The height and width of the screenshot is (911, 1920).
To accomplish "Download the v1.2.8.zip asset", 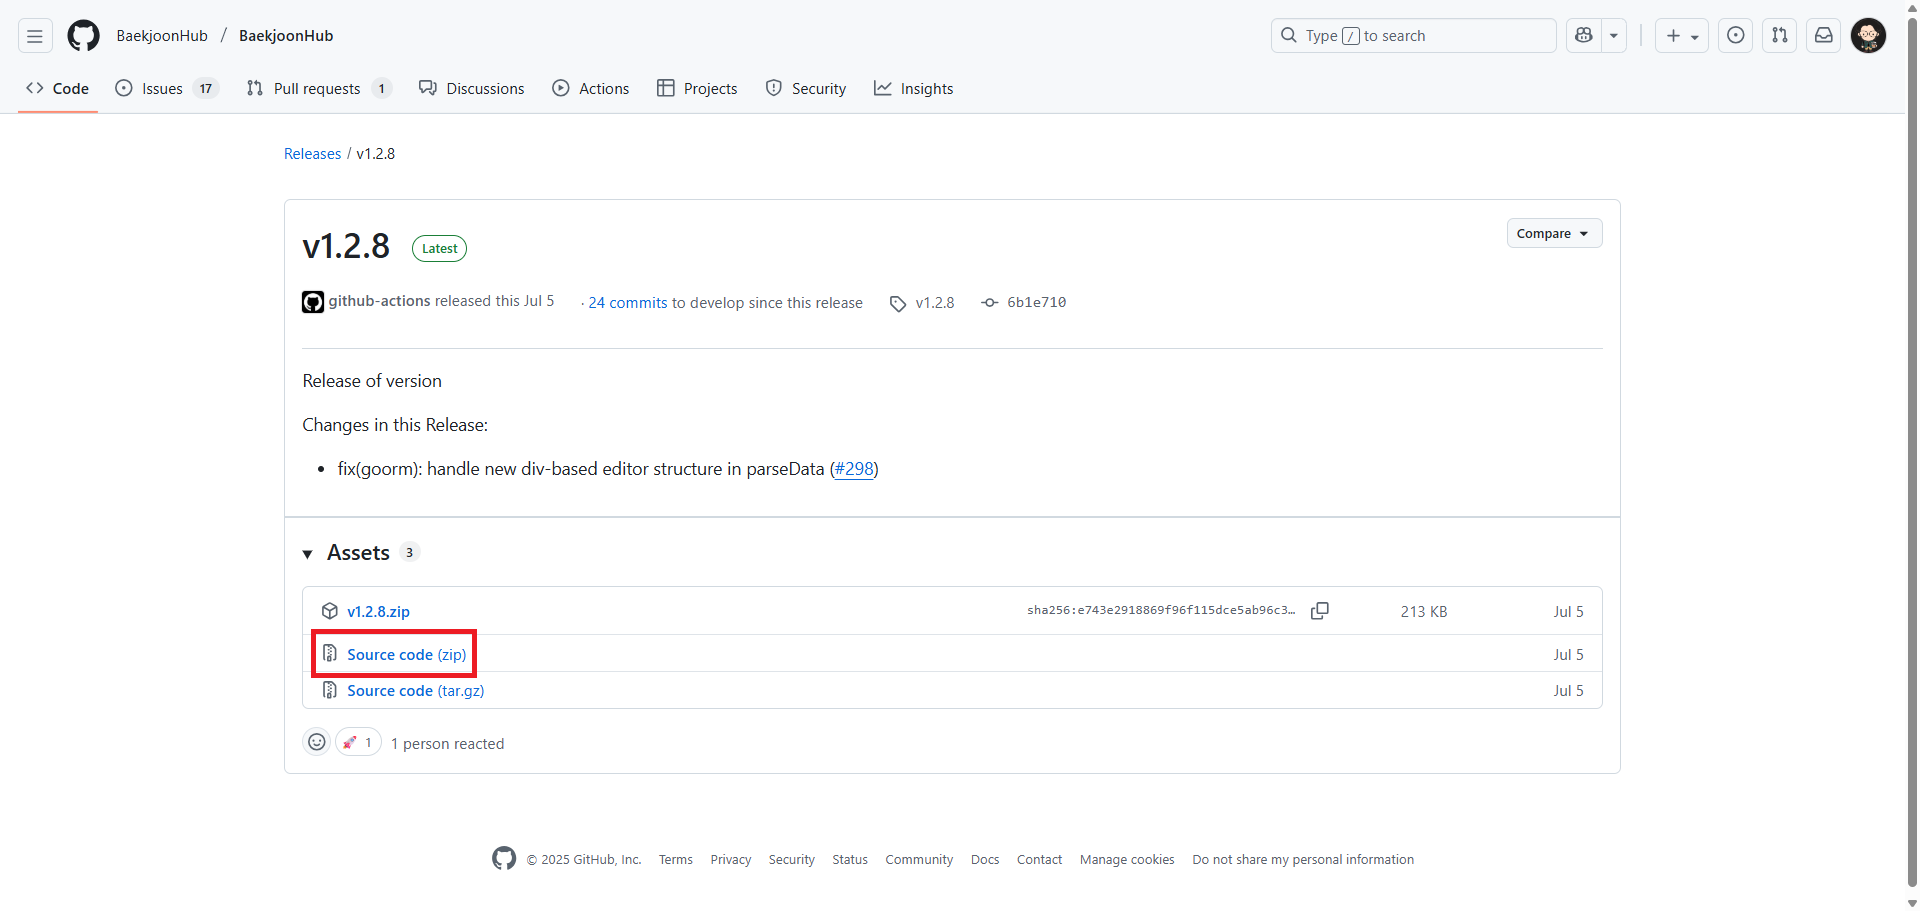I will click(378, 612).
